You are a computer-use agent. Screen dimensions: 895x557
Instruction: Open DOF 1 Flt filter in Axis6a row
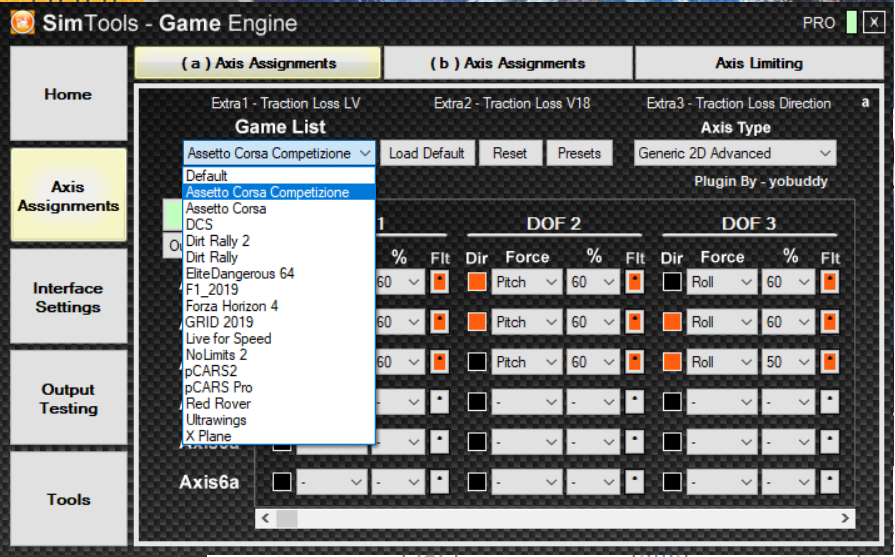point(440,482)
